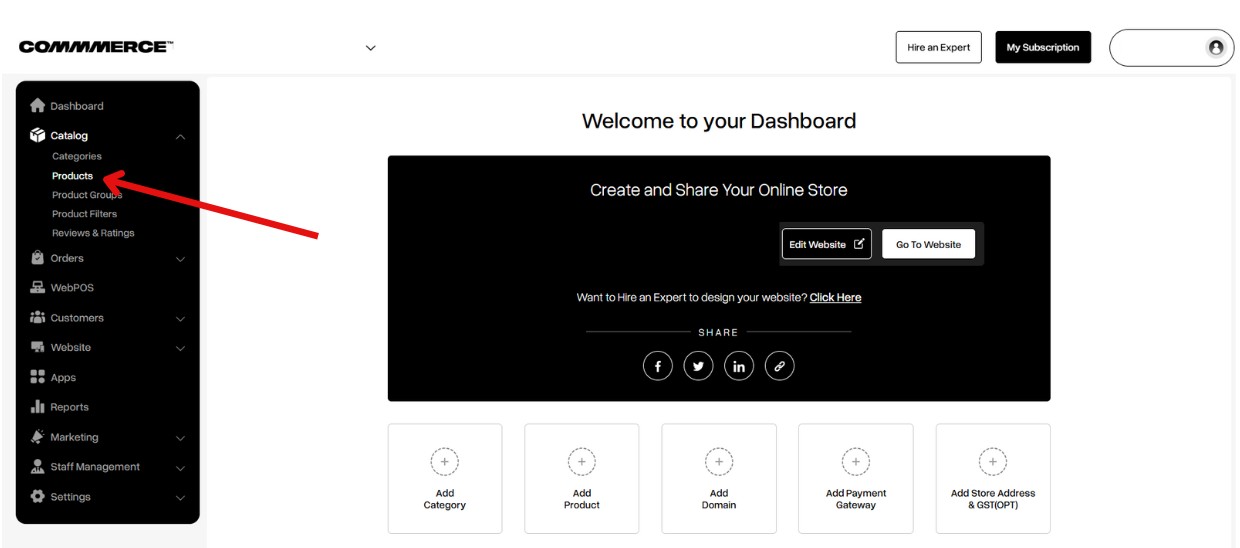
Task: Open the store selector dropdown in header
Action: pyautogui.click(x=370, y=47)
